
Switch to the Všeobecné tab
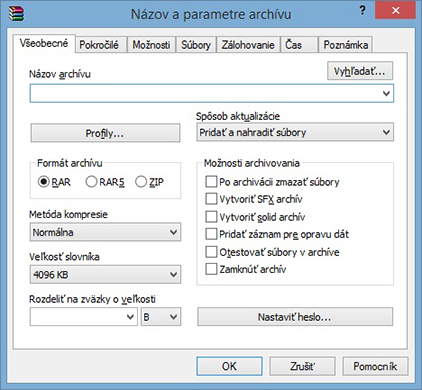click(x=44, y=43)
